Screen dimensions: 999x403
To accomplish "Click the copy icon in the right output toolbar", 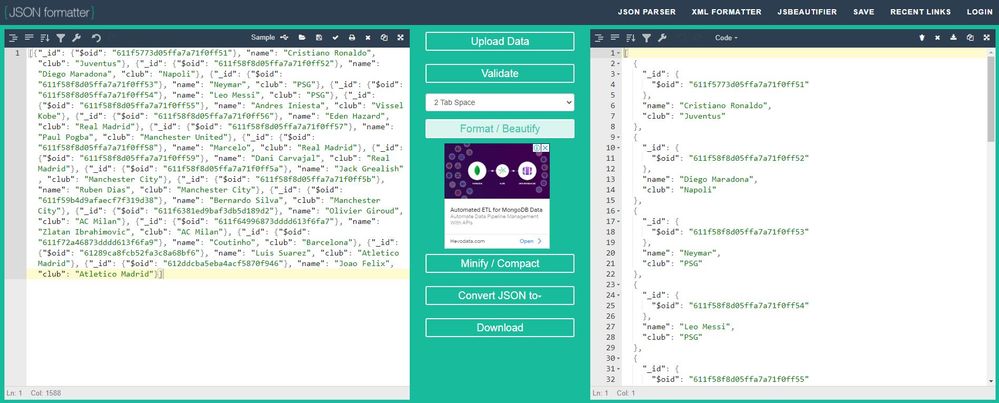I will coord(970,38).
